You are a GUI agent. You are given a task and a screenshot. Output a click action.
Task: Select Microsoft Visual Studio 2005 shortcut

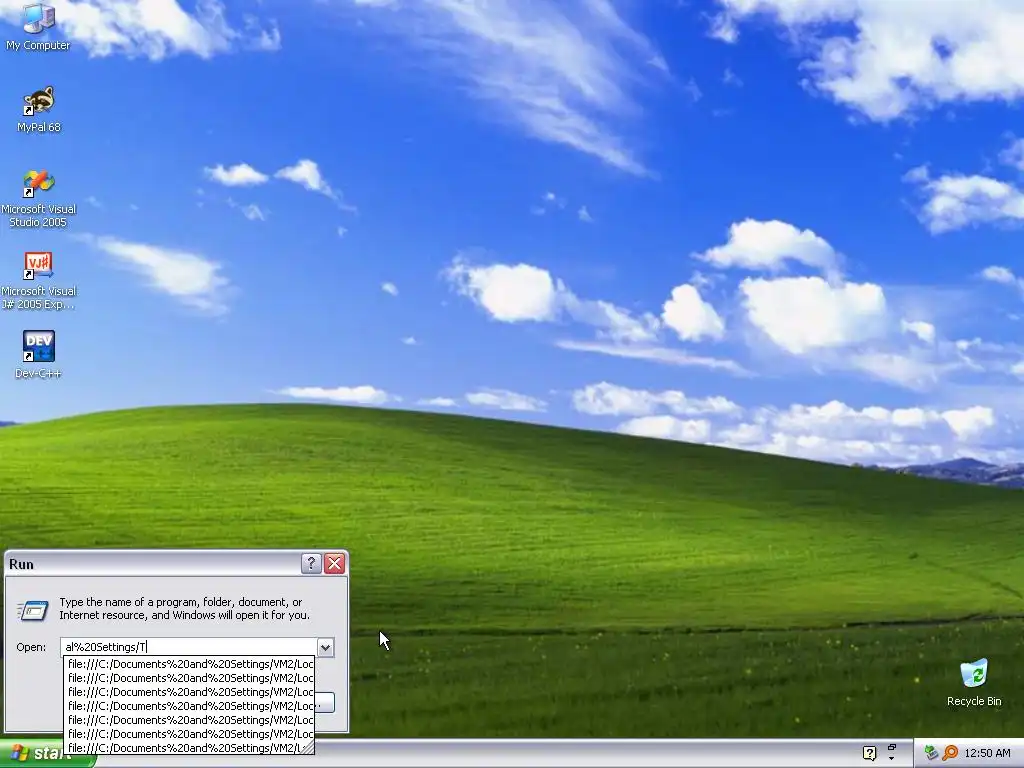(x=39, y=198)
